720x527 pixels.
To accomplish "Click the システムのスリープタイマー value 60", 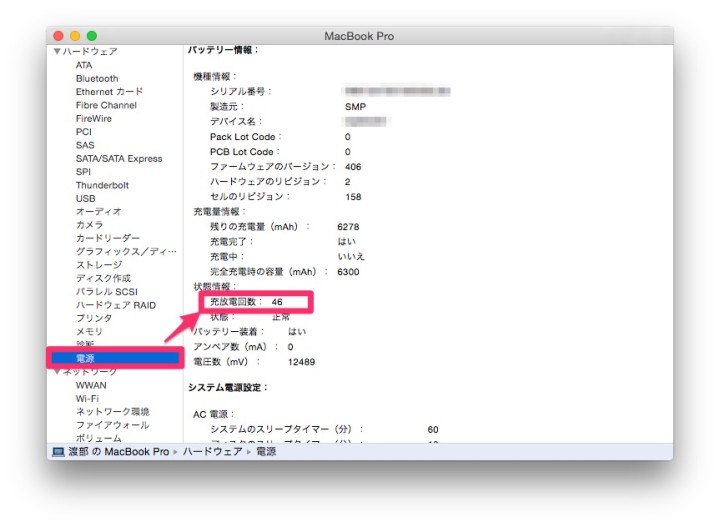I will (433, 430).
